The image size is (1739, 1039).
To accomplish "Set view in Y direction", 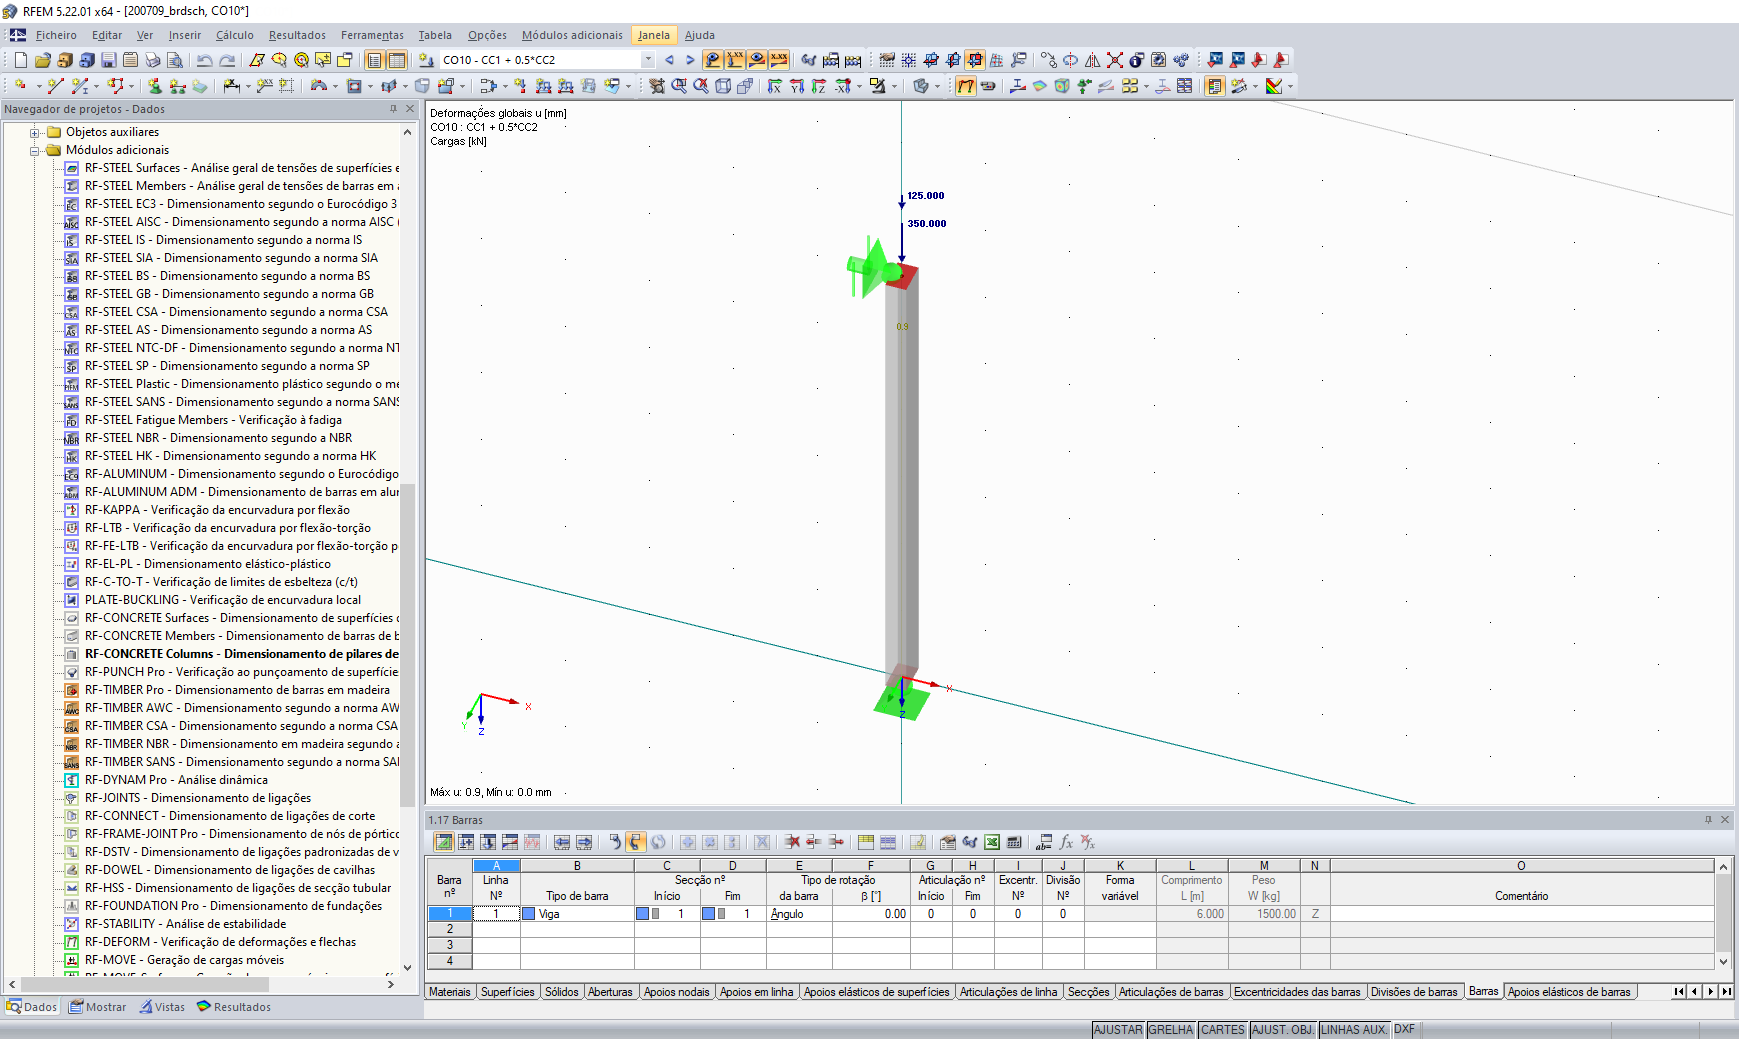I will 797,87.
